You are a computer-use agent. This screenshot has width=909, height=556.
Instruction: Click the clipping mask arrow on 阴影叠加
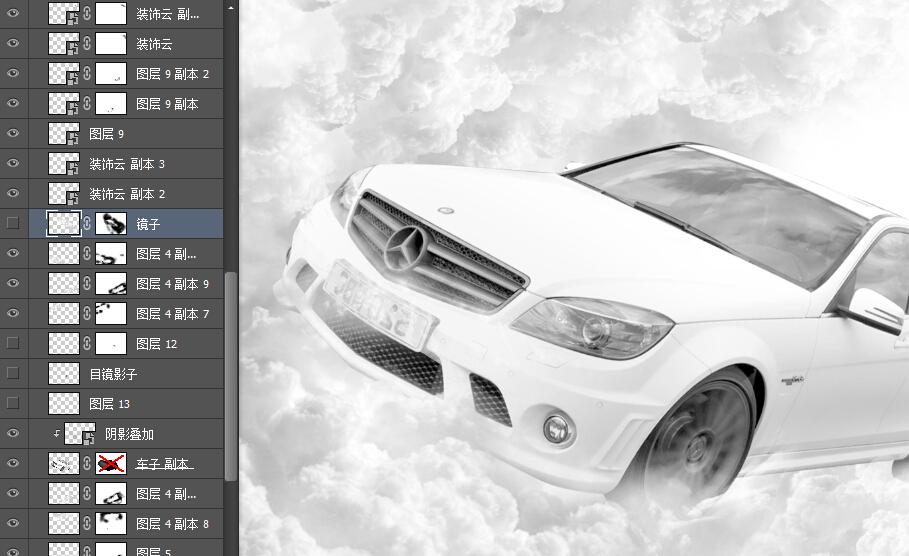tap(56, 433)
